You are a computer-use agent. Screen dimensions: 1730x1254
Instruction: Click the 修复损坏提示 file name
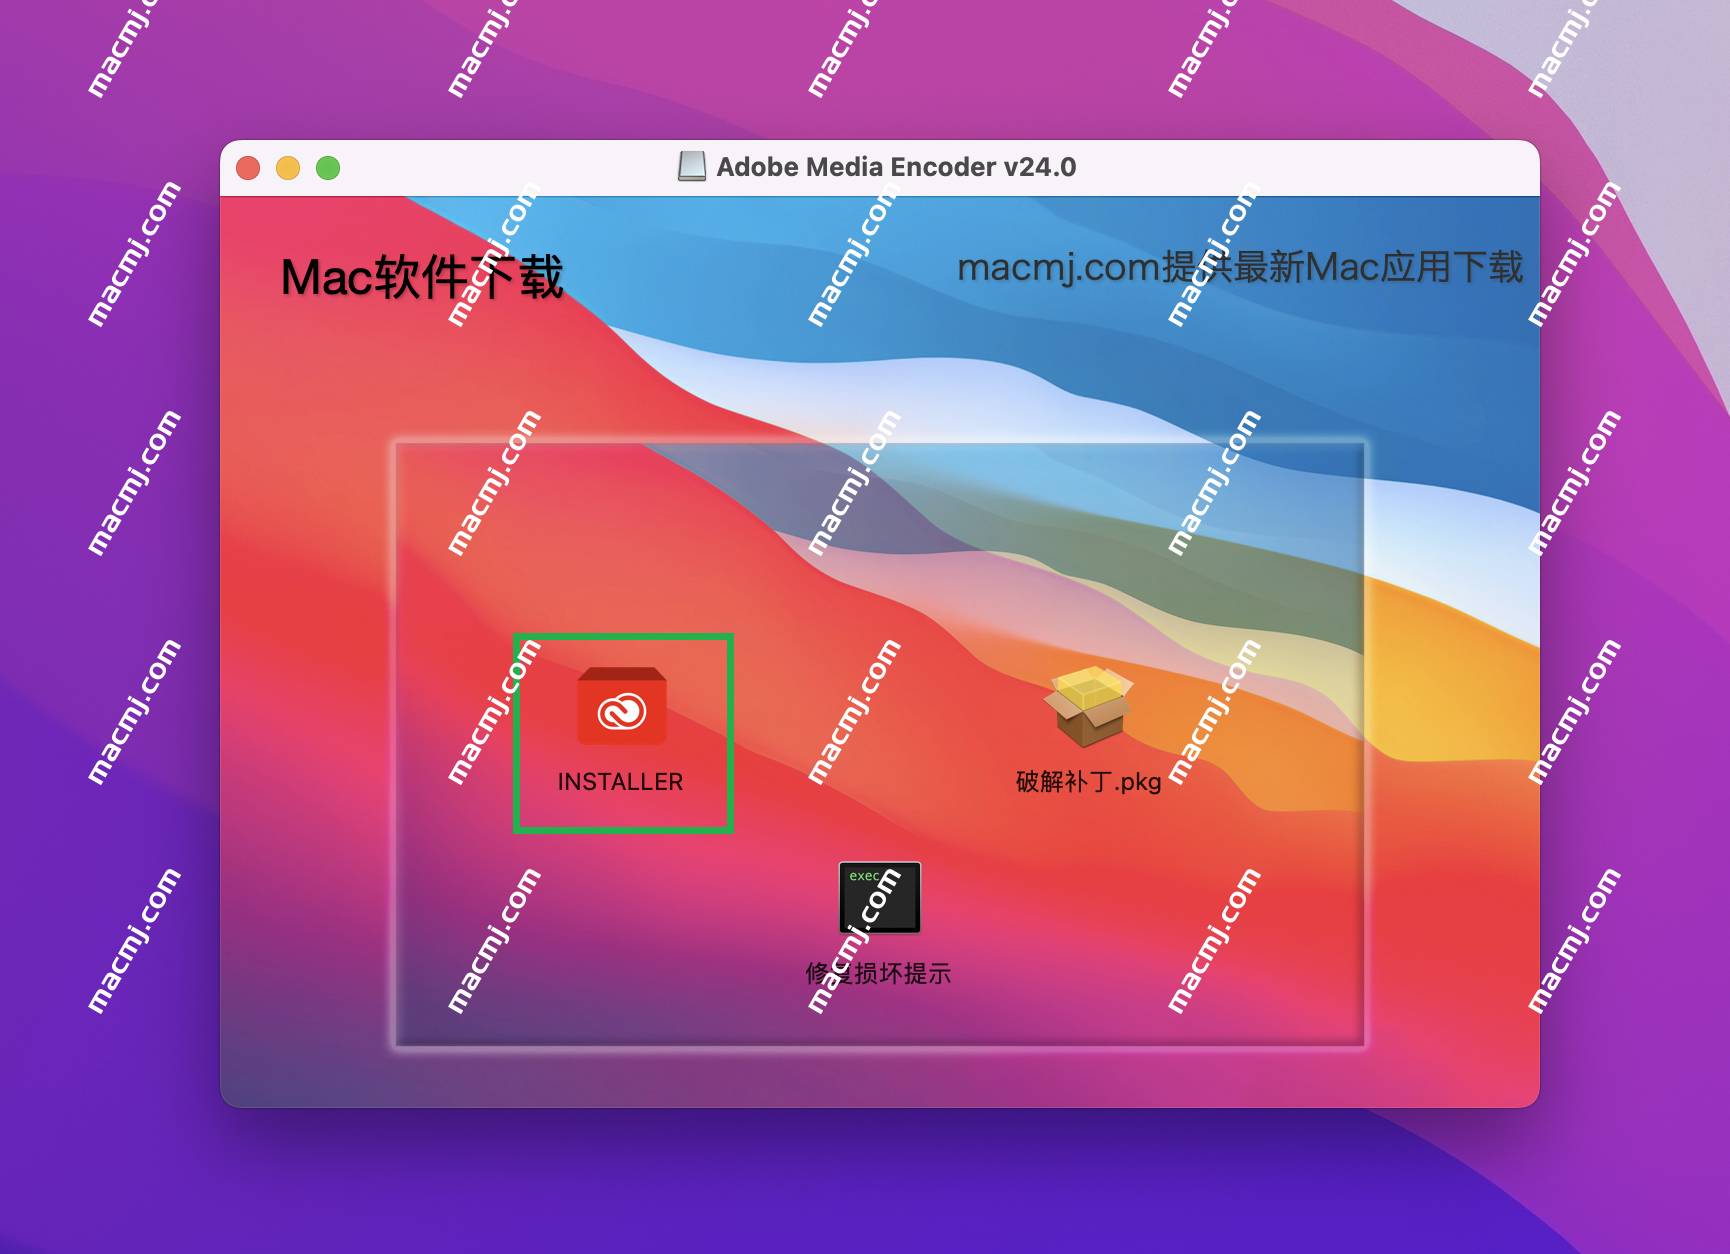878,973
